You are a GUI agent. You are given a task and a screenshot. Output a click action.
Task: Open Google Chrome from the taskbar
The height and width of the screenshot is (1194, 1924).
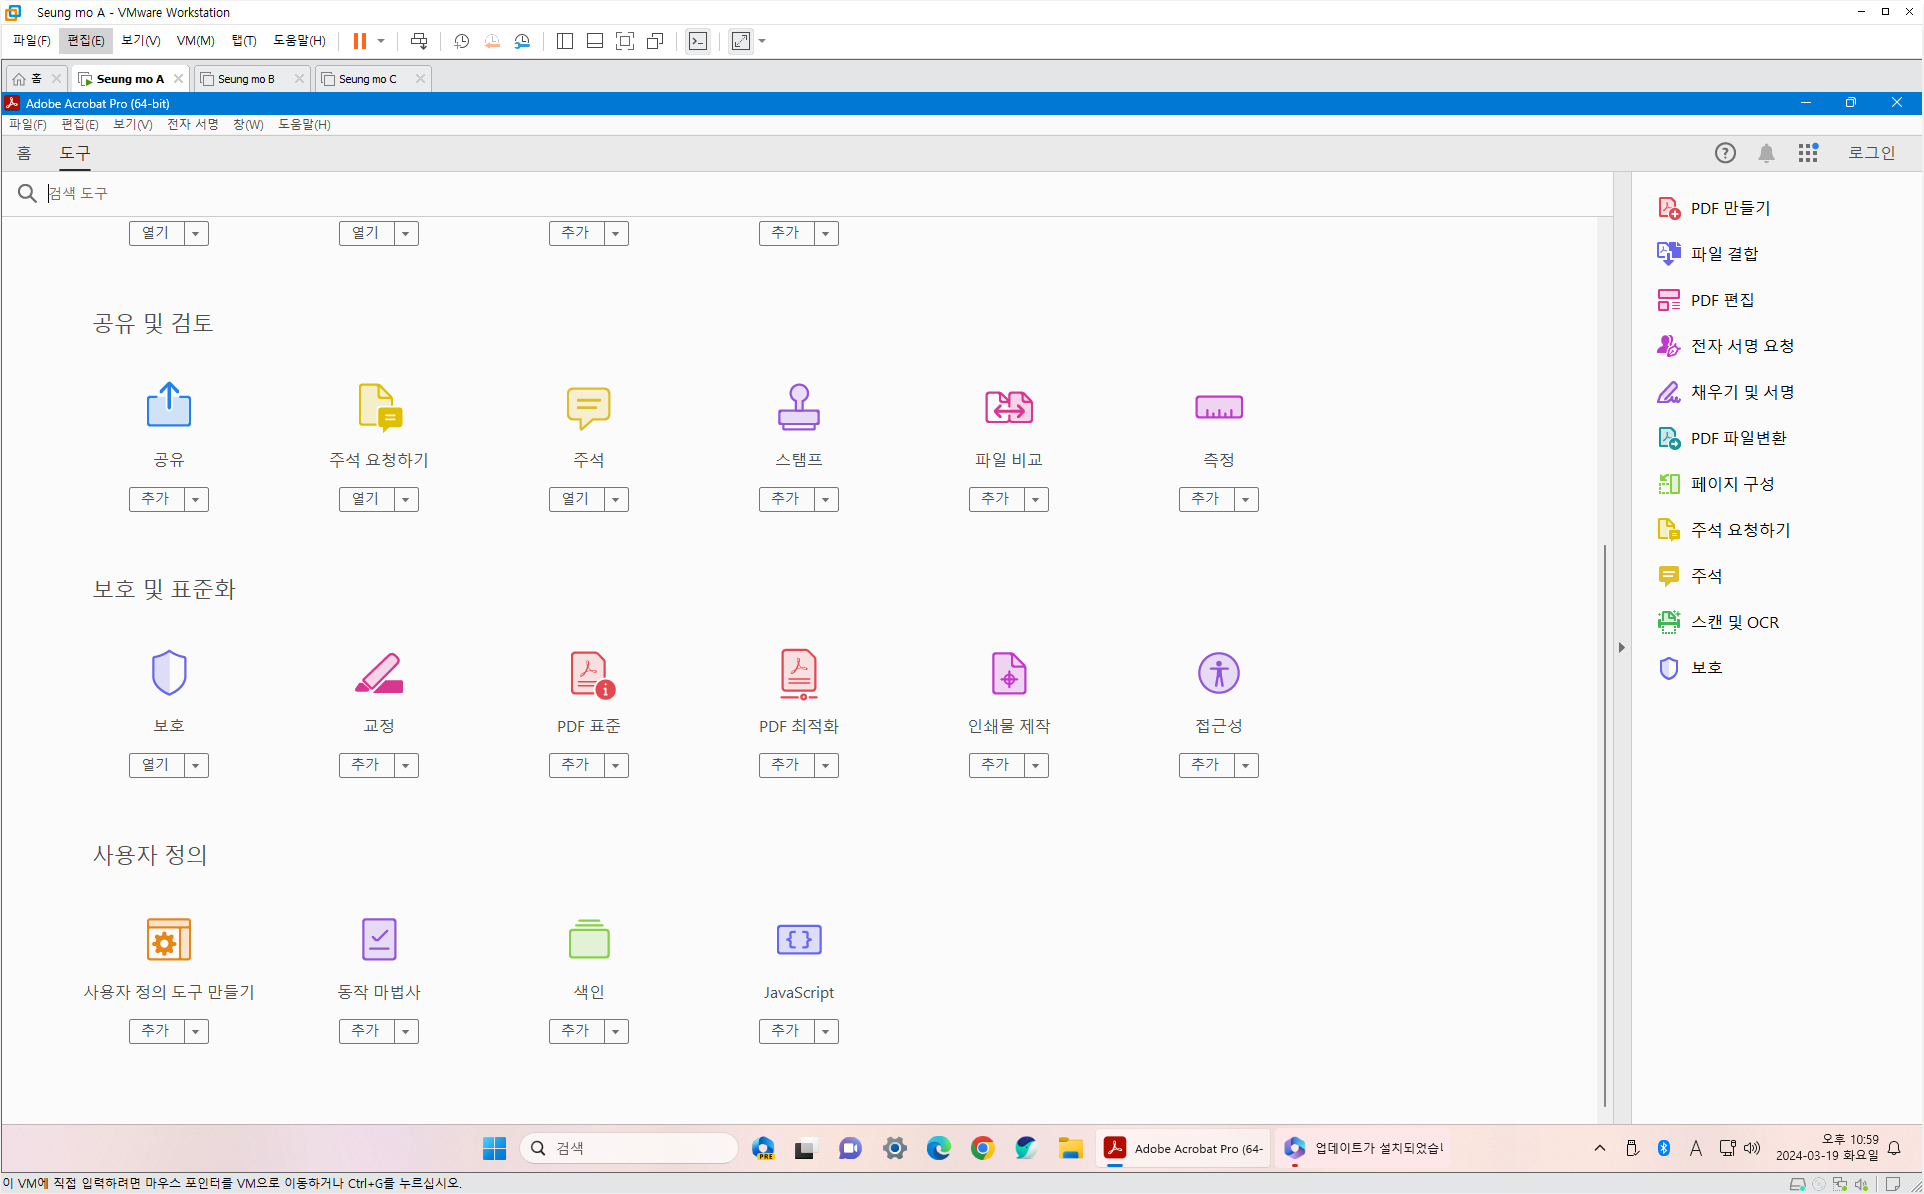click(982, 1148)
